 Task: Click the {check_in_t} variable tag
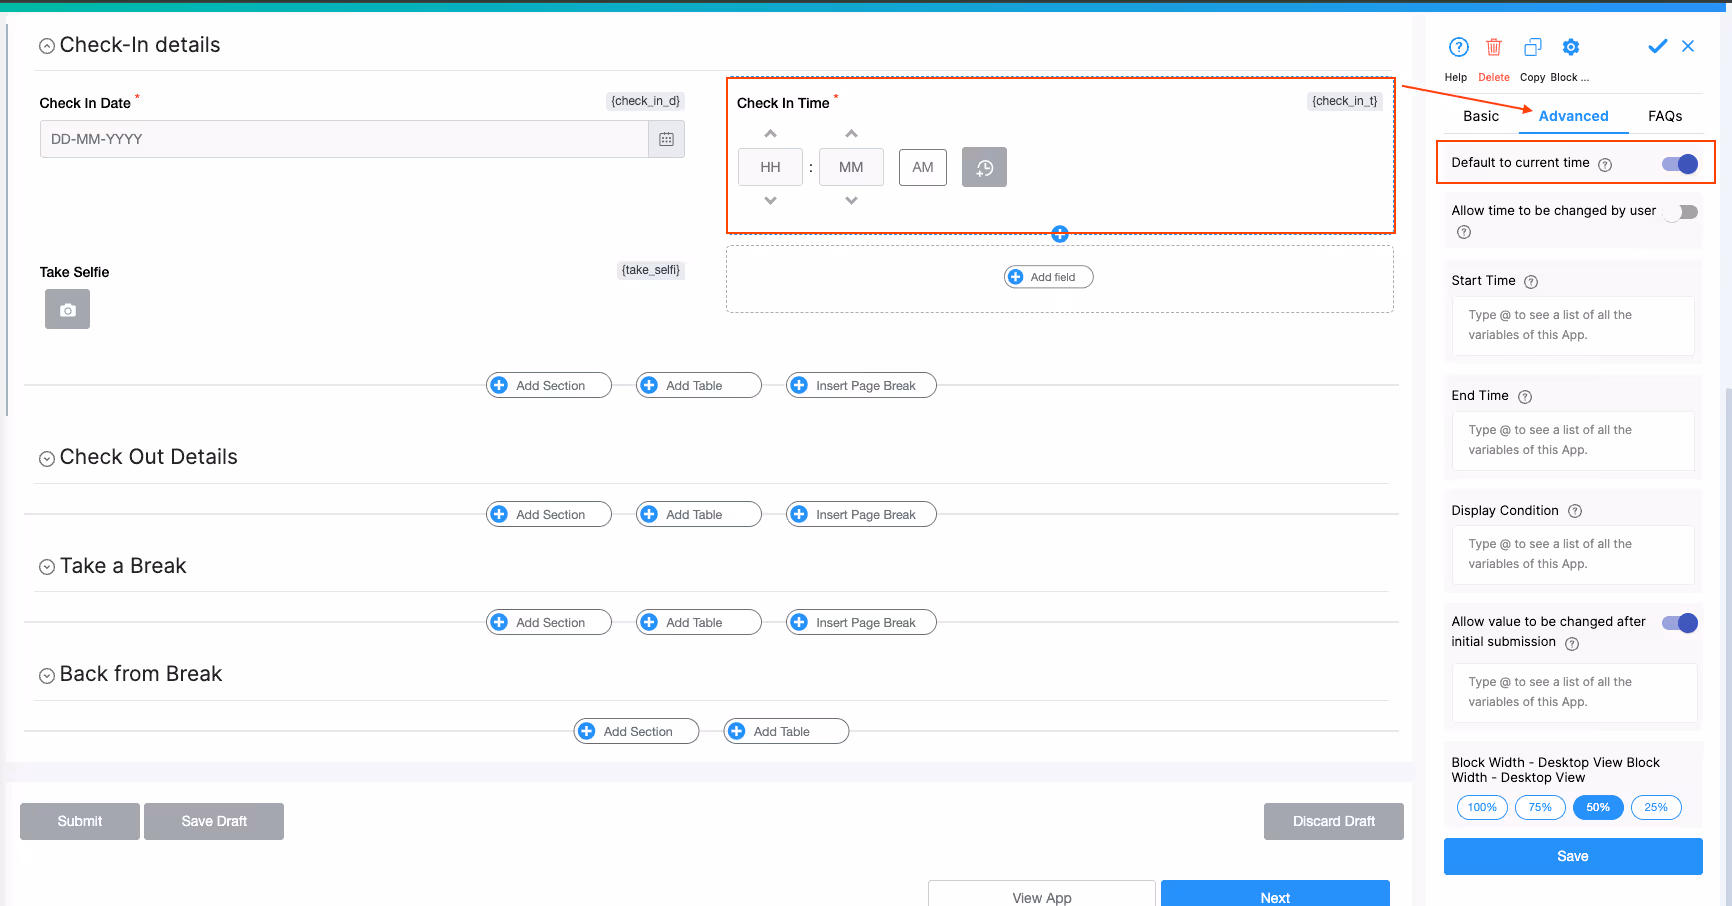[1345, 101]
